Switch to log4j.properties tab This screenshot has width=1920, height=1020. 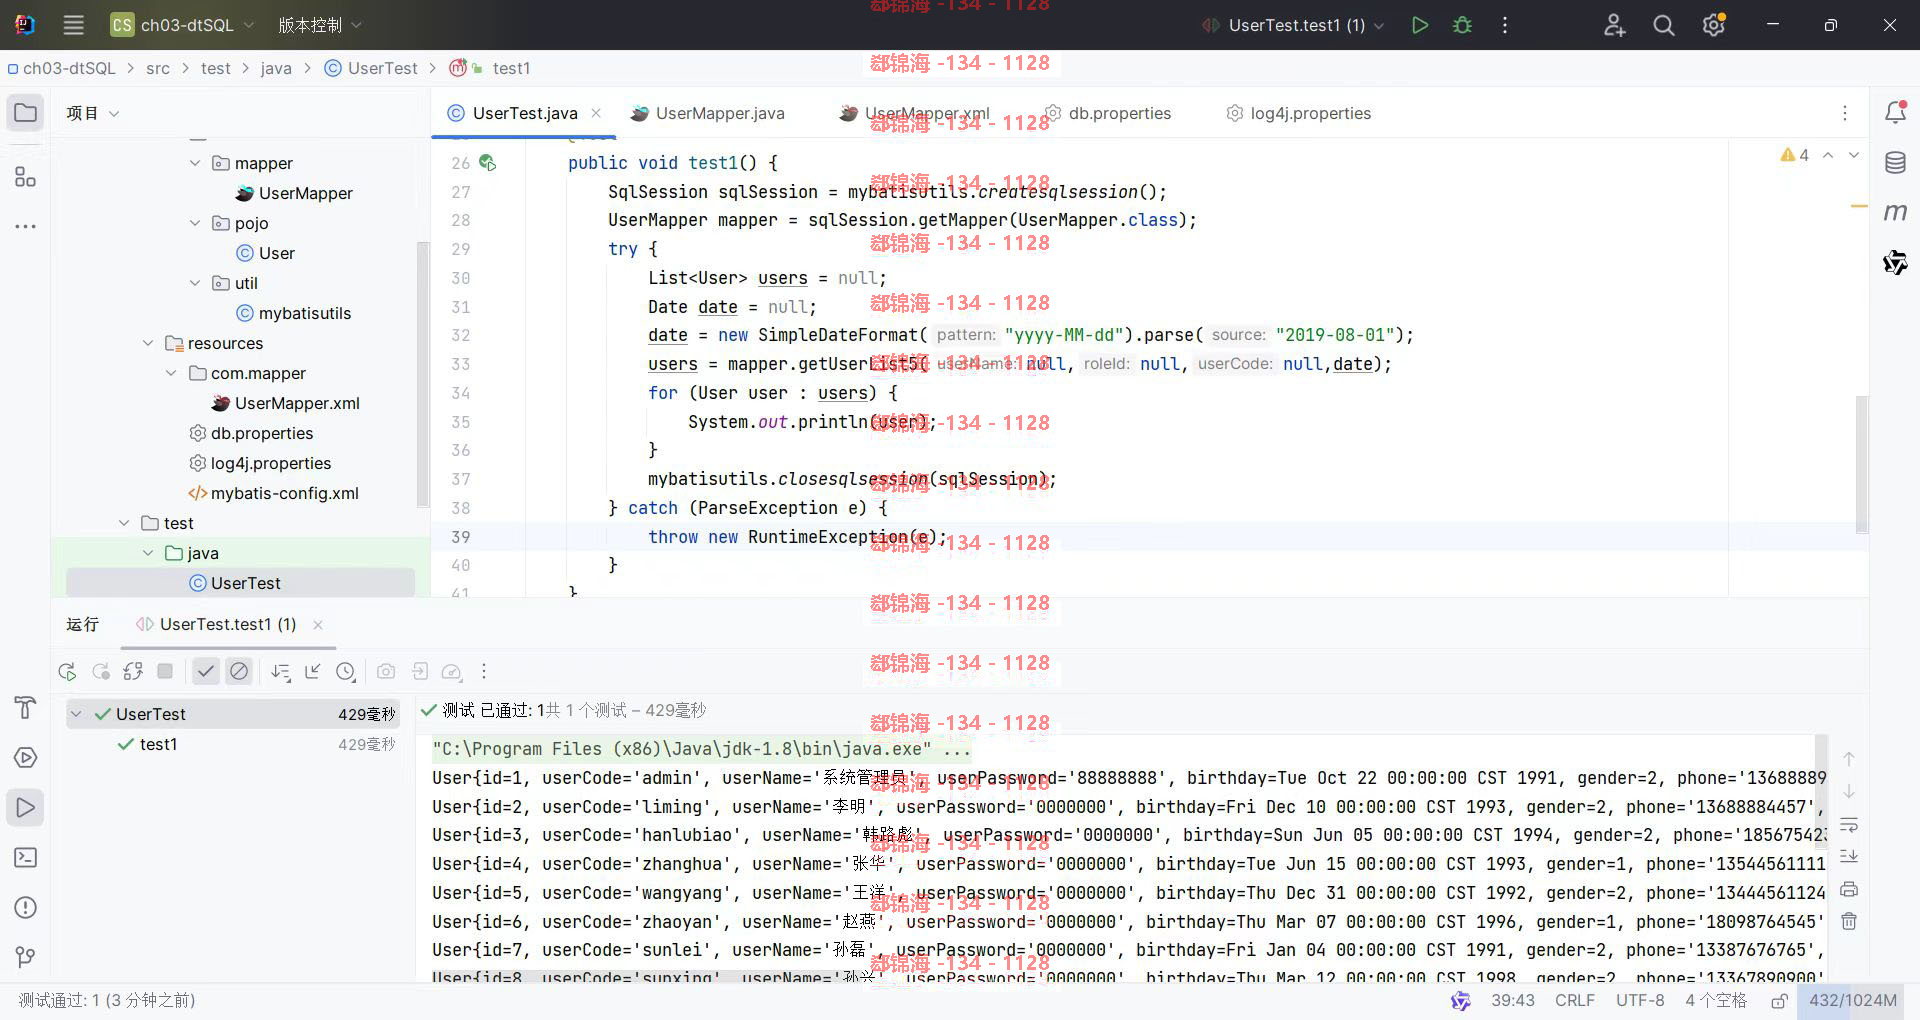click(x=1299, y=113)
